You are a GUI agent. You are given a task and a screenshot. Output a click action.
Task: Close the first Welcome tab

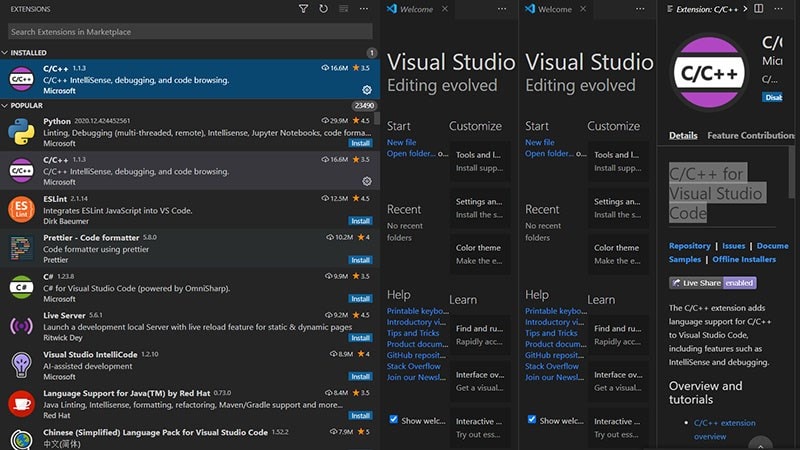coord(445,9)
